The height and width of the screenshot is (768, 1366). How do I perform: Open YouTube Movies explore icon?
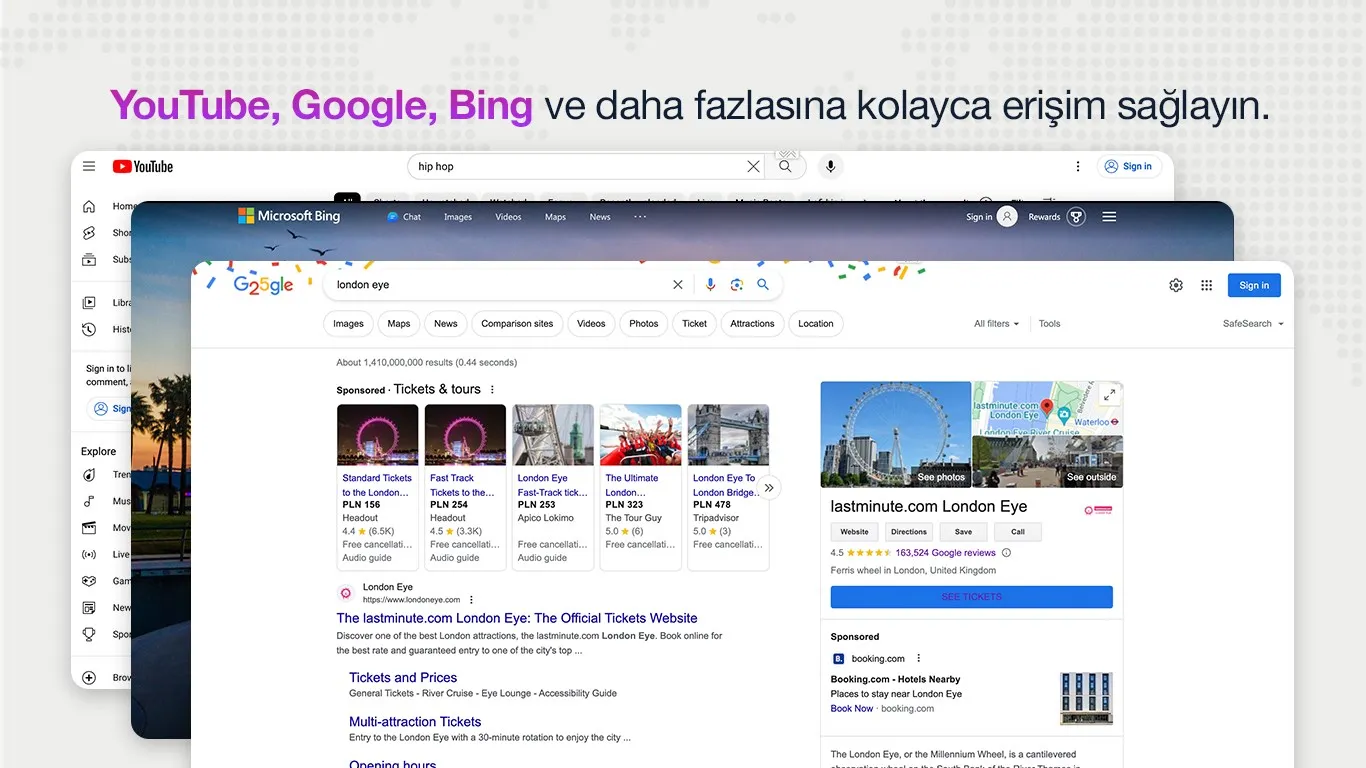click(x=89, y=527)
